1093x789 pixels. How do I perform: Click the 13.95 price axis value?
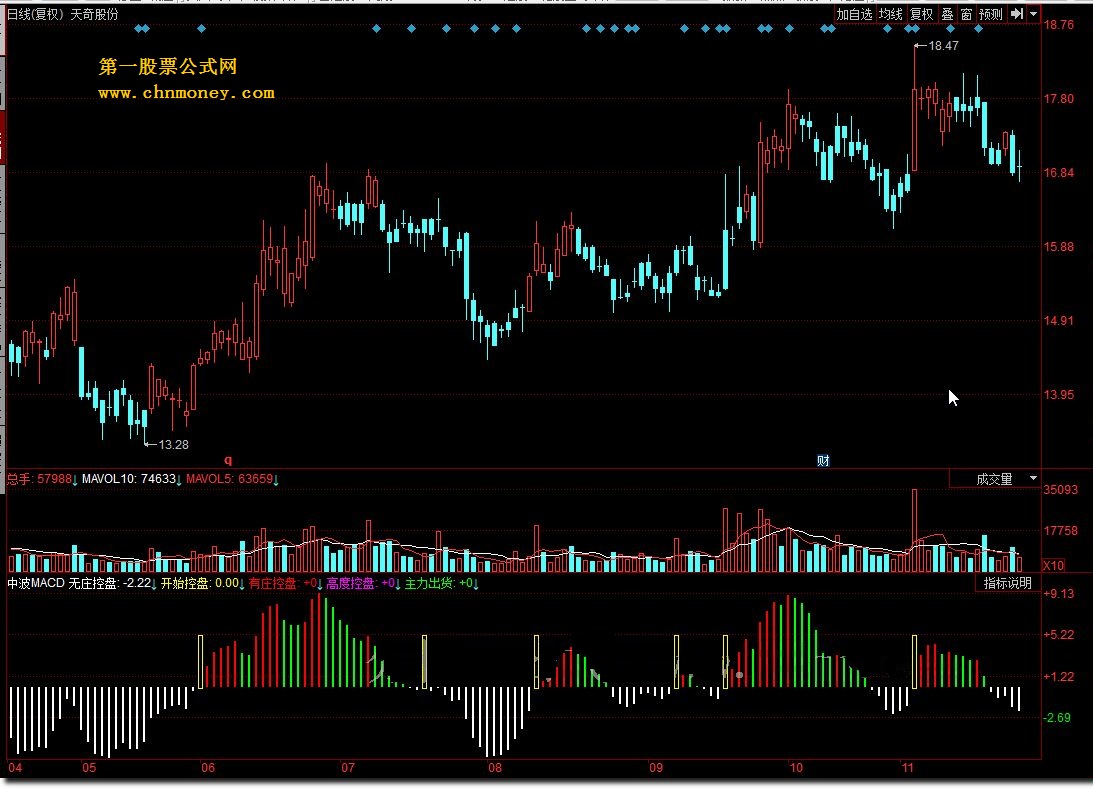(1059, 394)
